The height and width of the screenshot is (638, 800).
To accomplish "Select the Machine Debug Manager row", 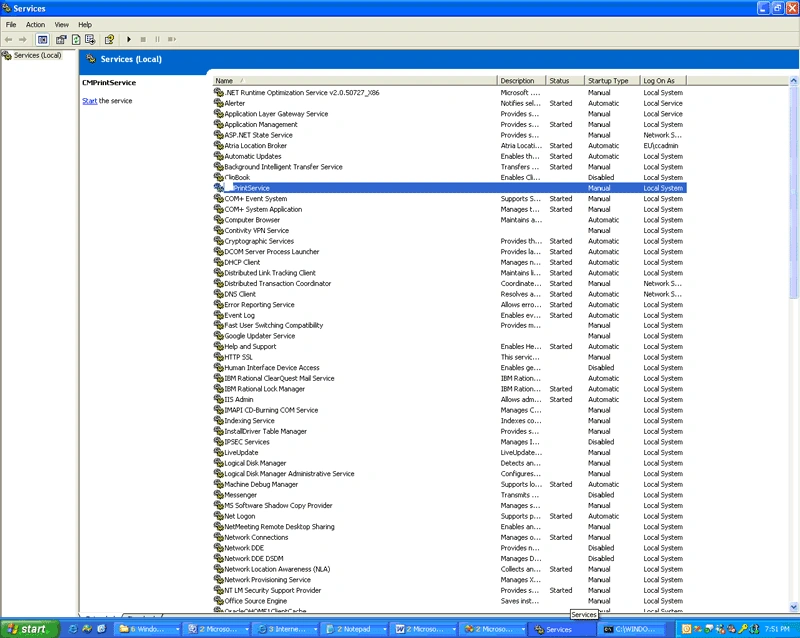I will coord(449,484).
